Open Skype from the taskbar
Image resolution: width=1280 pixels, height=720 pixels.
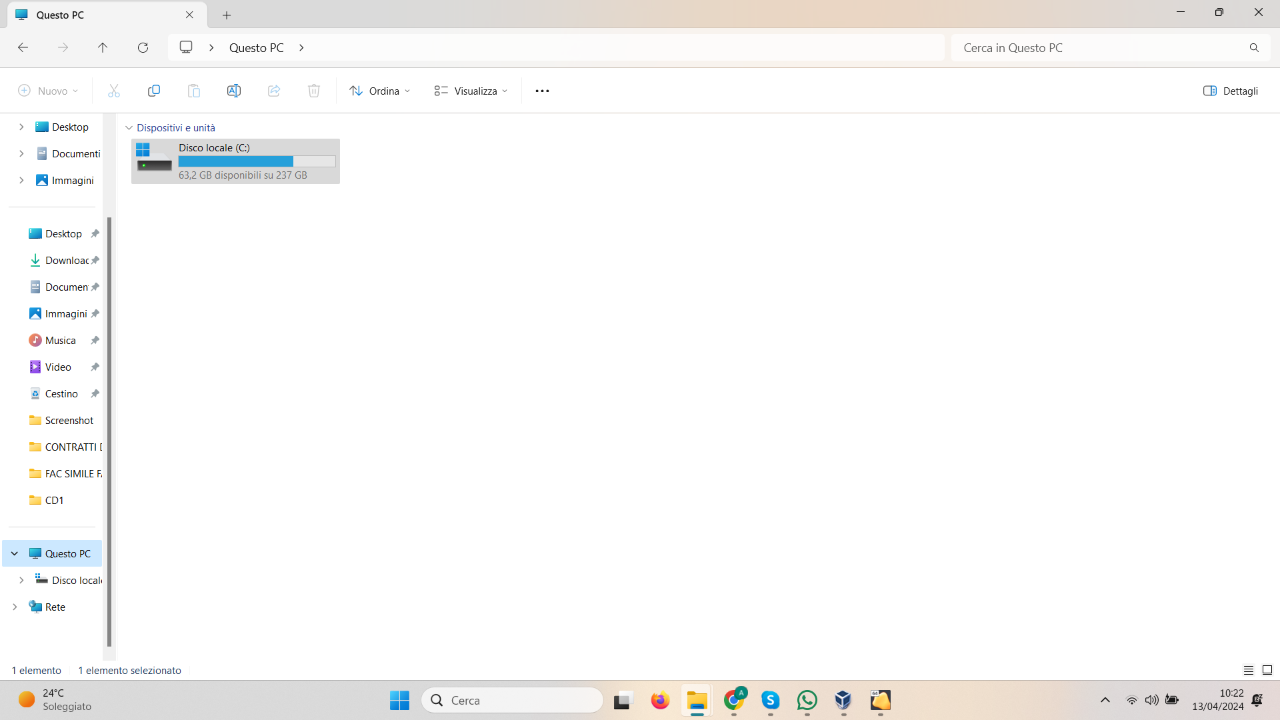770,700
